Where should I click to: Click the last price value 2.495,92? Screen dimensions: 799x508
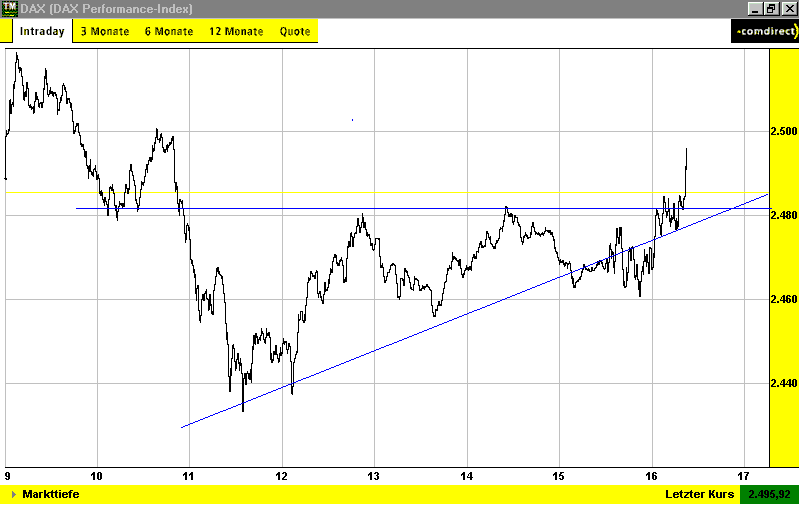coord(769,494)
